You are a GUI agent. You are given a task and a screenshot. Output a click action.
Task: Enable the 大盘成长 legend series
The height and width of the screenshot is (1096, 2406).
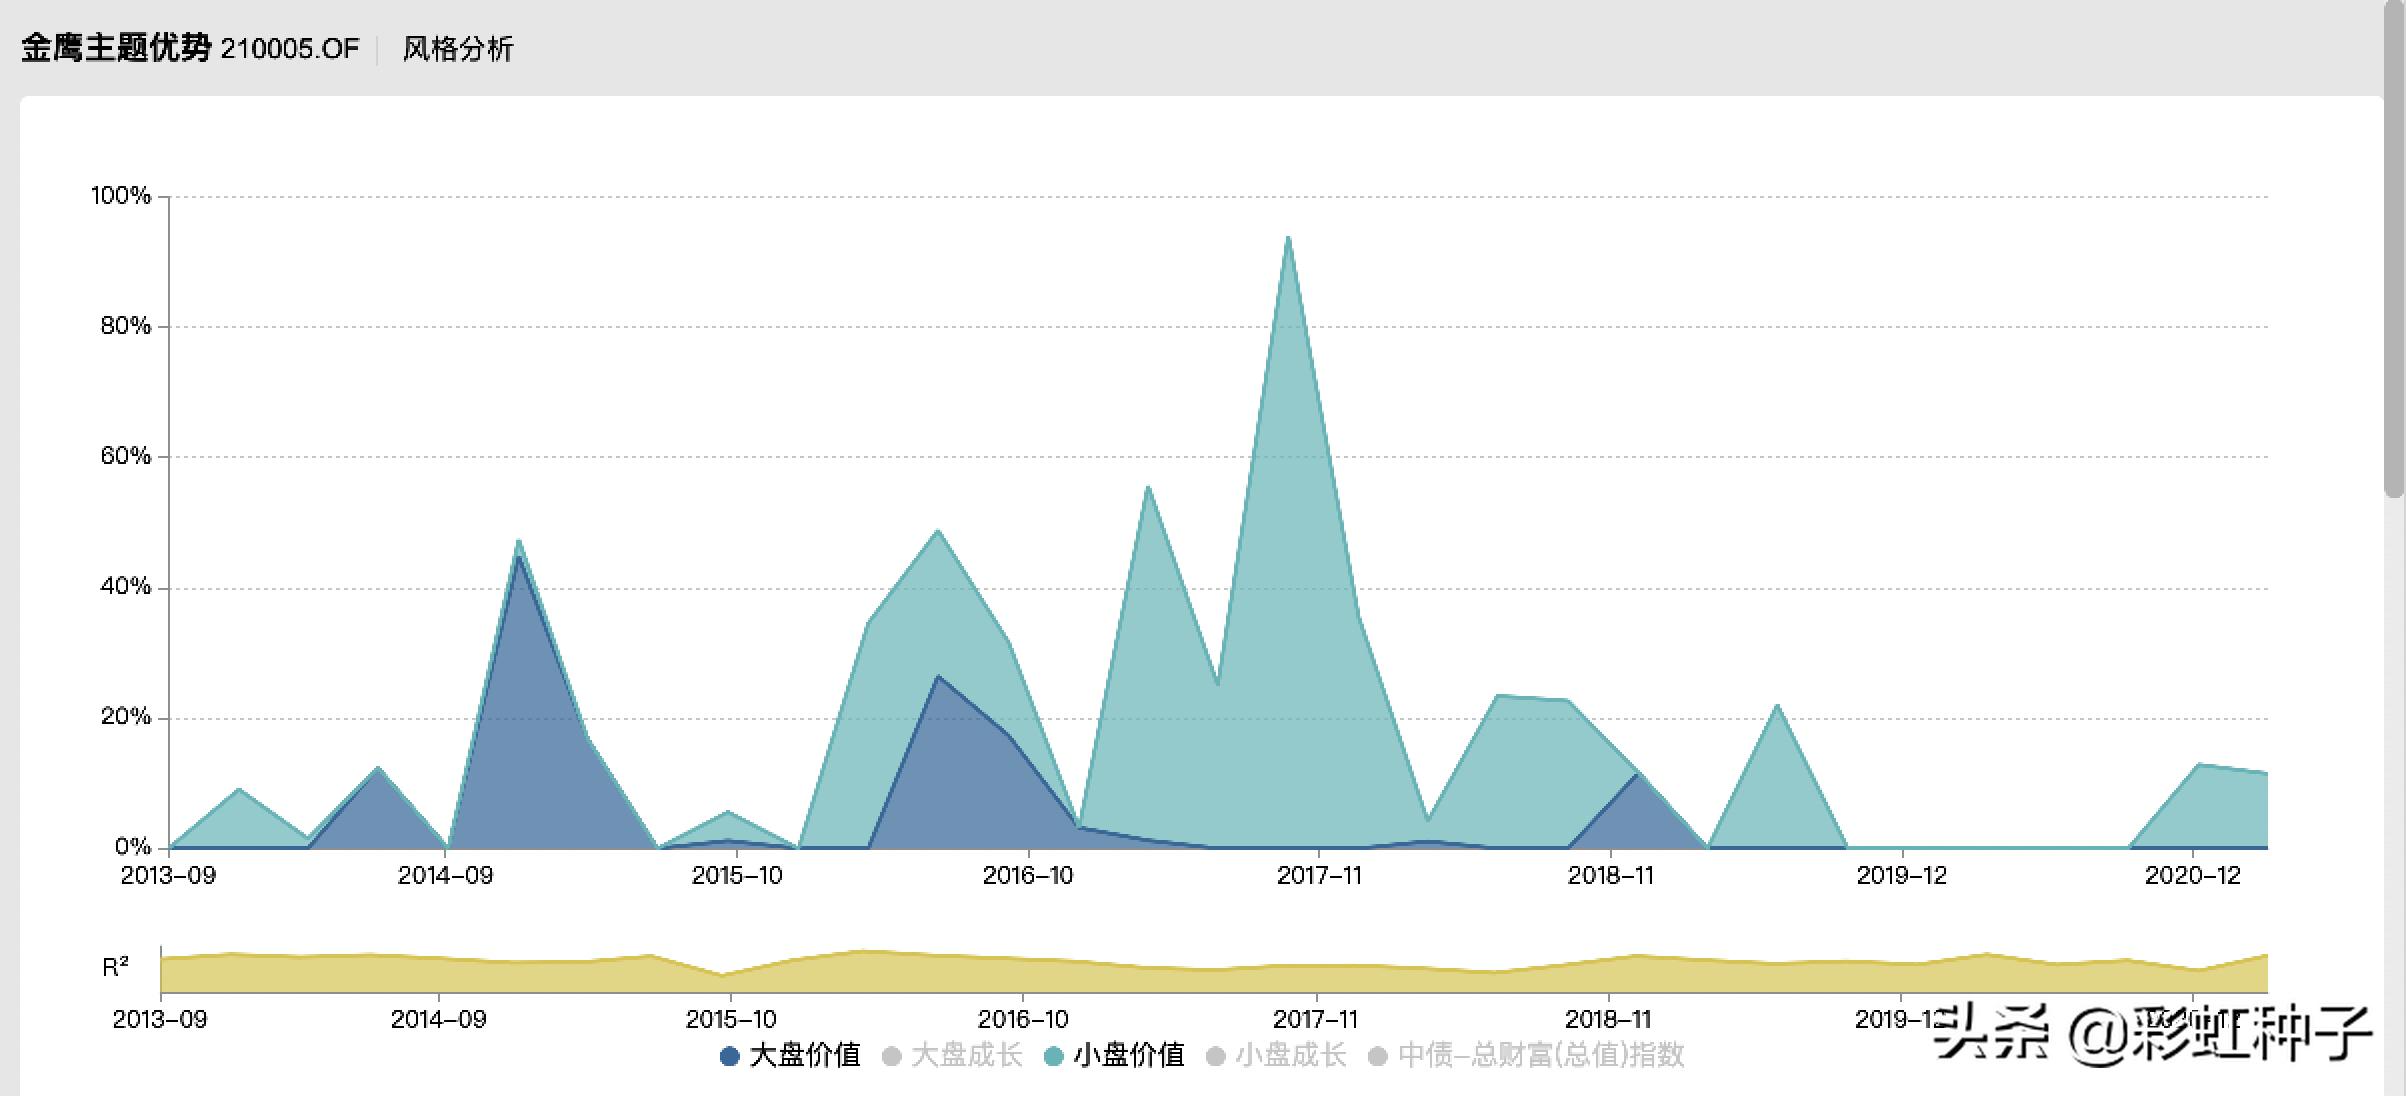[966, 1055]
